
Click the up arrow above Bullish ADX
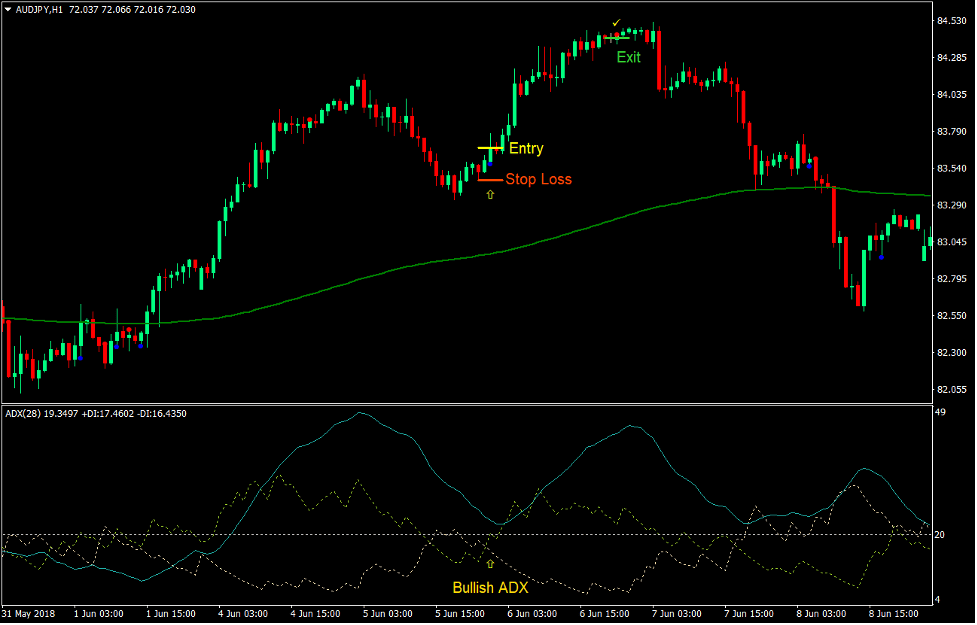[x=490, y=564]
